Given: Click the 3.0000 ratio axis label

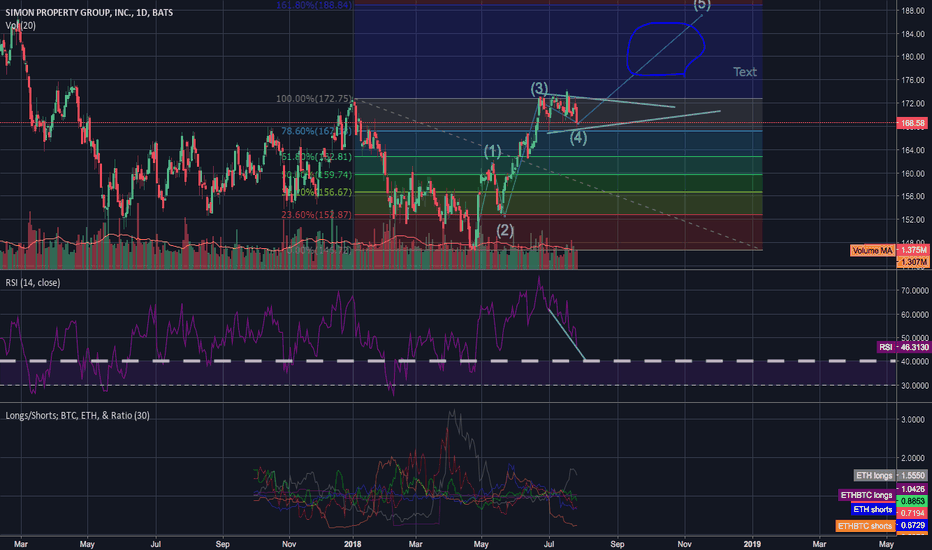Looking at the screenshot, I should [x=912, y=419].
